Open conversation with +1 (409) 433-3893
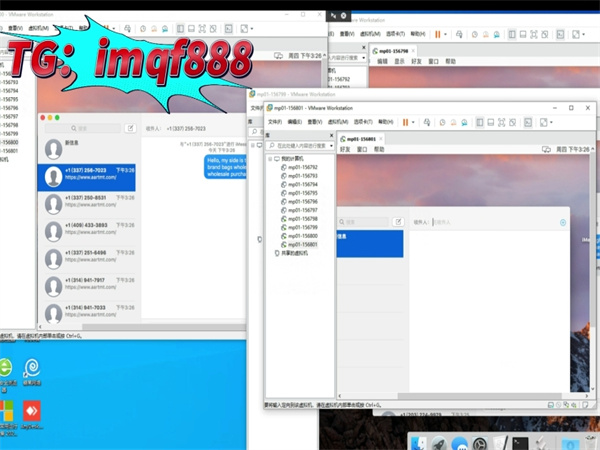 [x=86, y=225]
